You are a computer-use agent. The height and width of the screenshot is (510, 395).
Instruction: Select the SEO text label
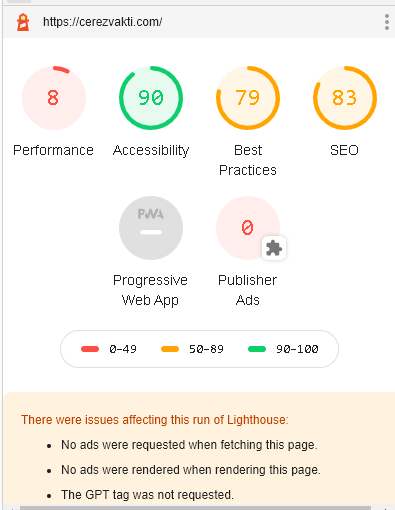pyautogui.click(x=344, y=150)
